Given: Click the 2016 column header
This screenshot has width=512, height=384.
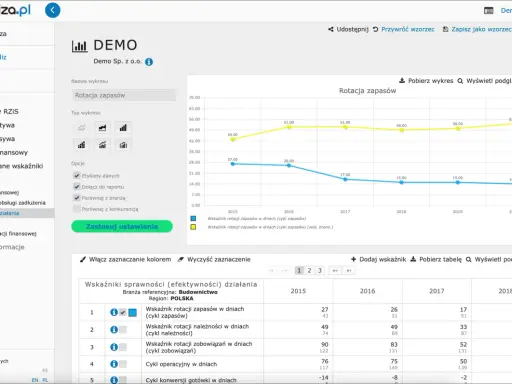Looking at the screenshot, I should [x=367, y=291].
